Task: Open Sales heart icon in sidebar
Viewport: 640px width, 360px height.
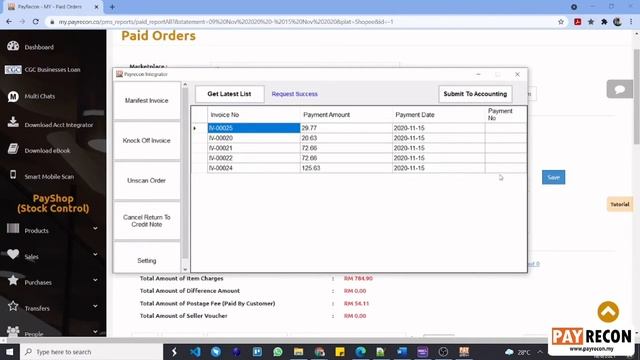Action: point(13,254)
